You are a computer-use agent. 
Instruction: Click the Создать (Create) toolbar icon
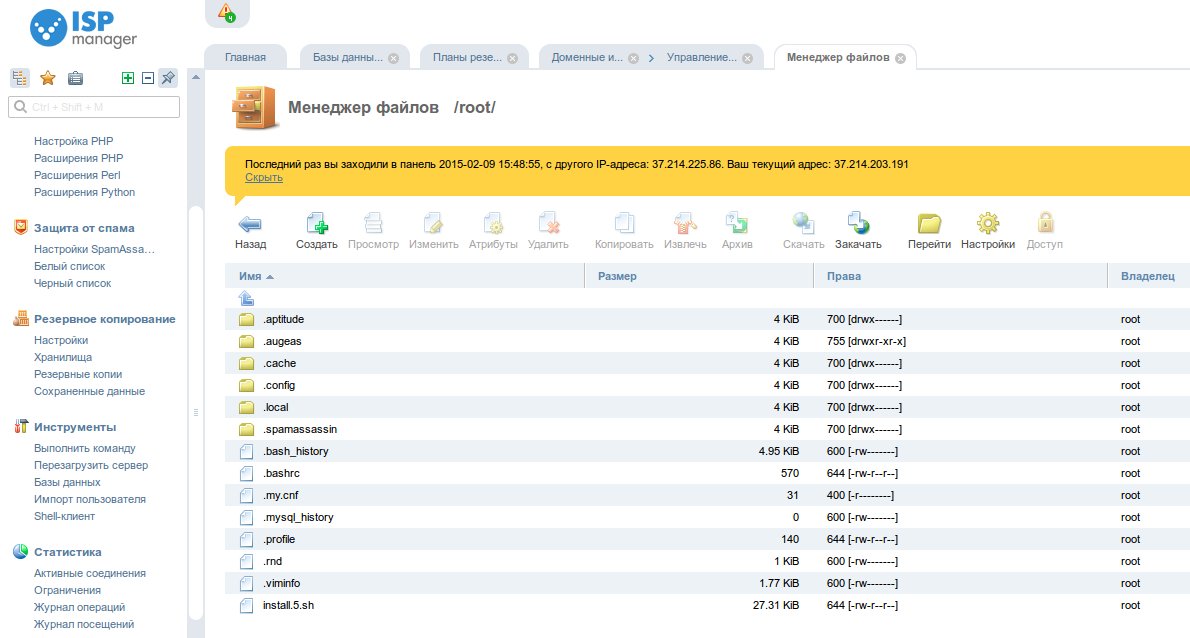(x=316, y=224)
